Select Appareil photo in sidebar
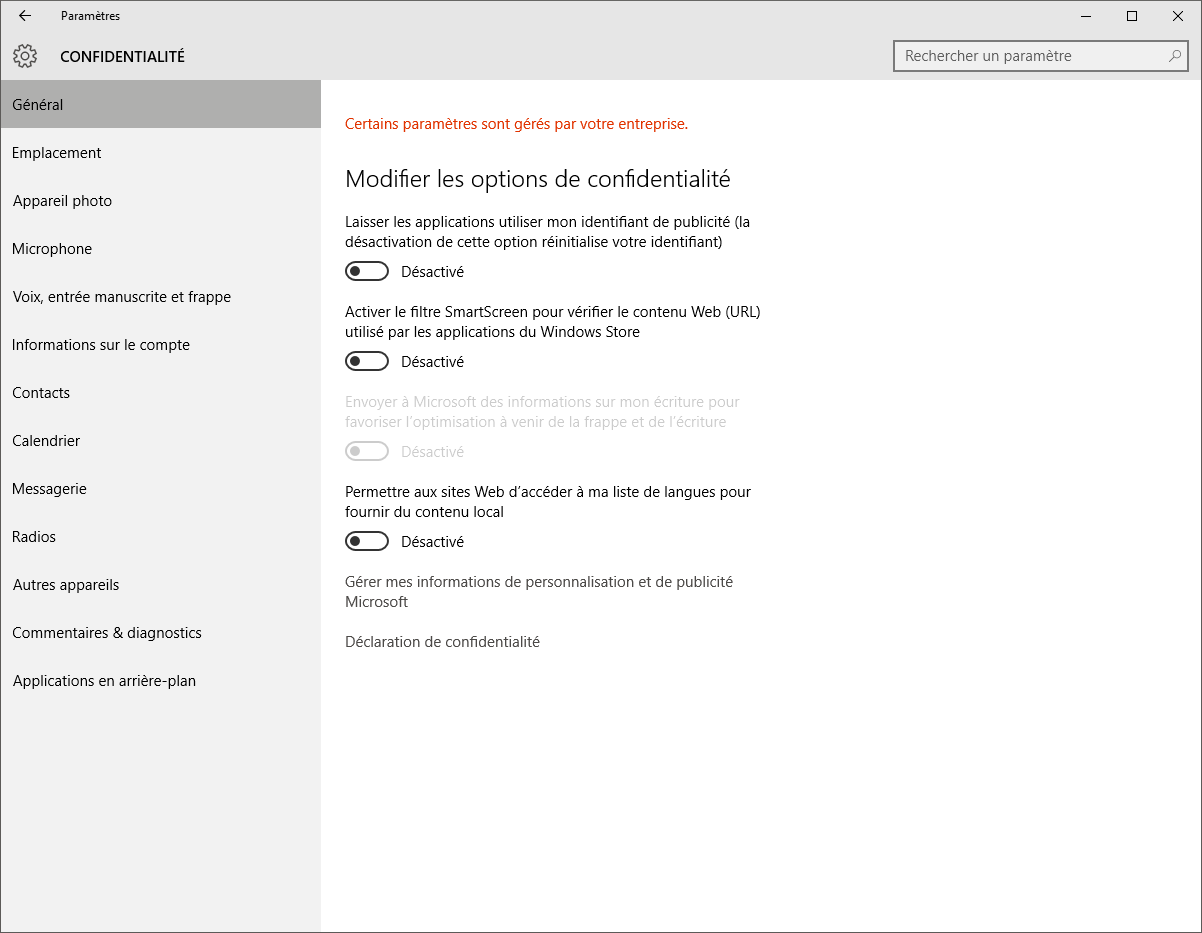This screenshot has height=933, width=1202. [62, 201]
